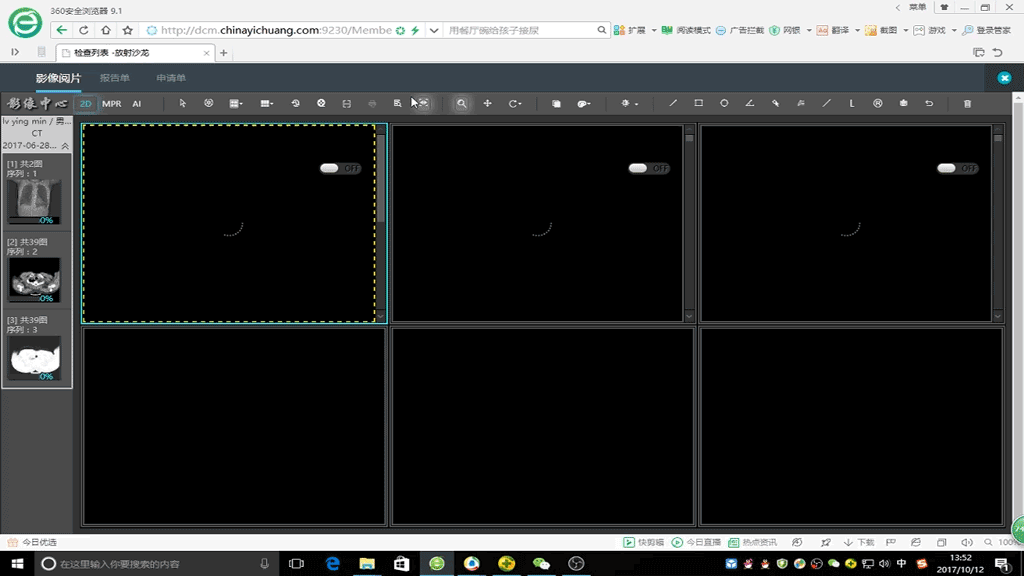
Task: Open the rotate tool dropdown
Action: (x=515, y=104)
